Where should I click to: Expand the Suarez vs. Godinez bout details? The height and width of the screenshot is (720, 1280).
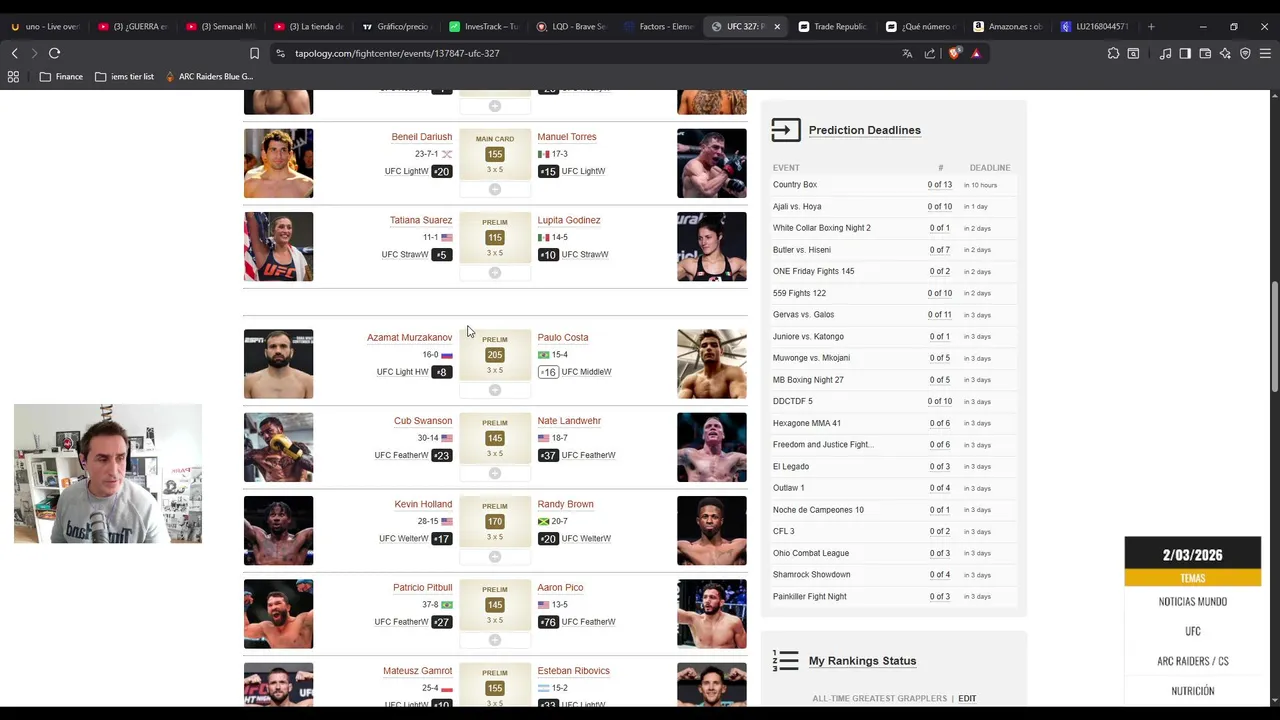click(x=494, y=272)
